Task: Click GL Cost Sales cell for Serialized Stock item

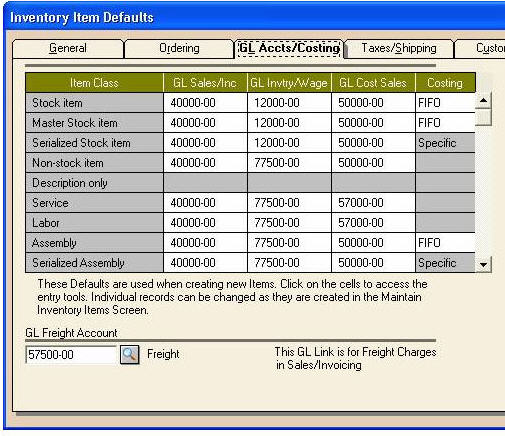Action: click(x=373, y=143)
